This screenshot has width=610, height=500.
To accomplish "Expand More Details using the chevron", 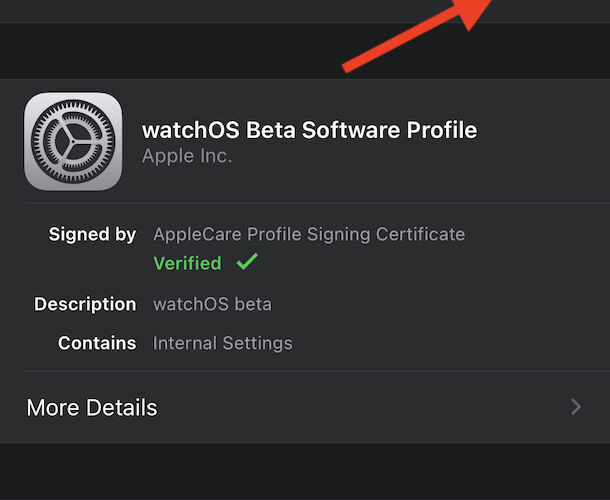I will point(576,407).
